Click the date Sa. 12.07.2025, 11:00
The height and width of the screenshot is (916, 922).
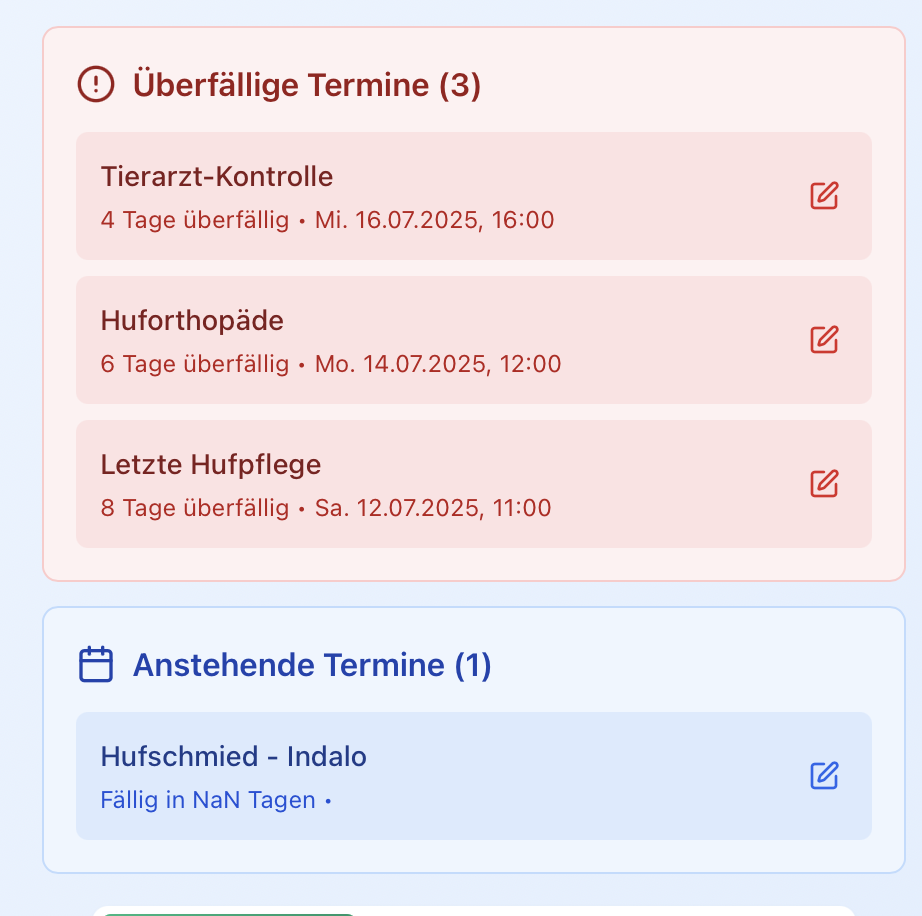pos(433,508)
